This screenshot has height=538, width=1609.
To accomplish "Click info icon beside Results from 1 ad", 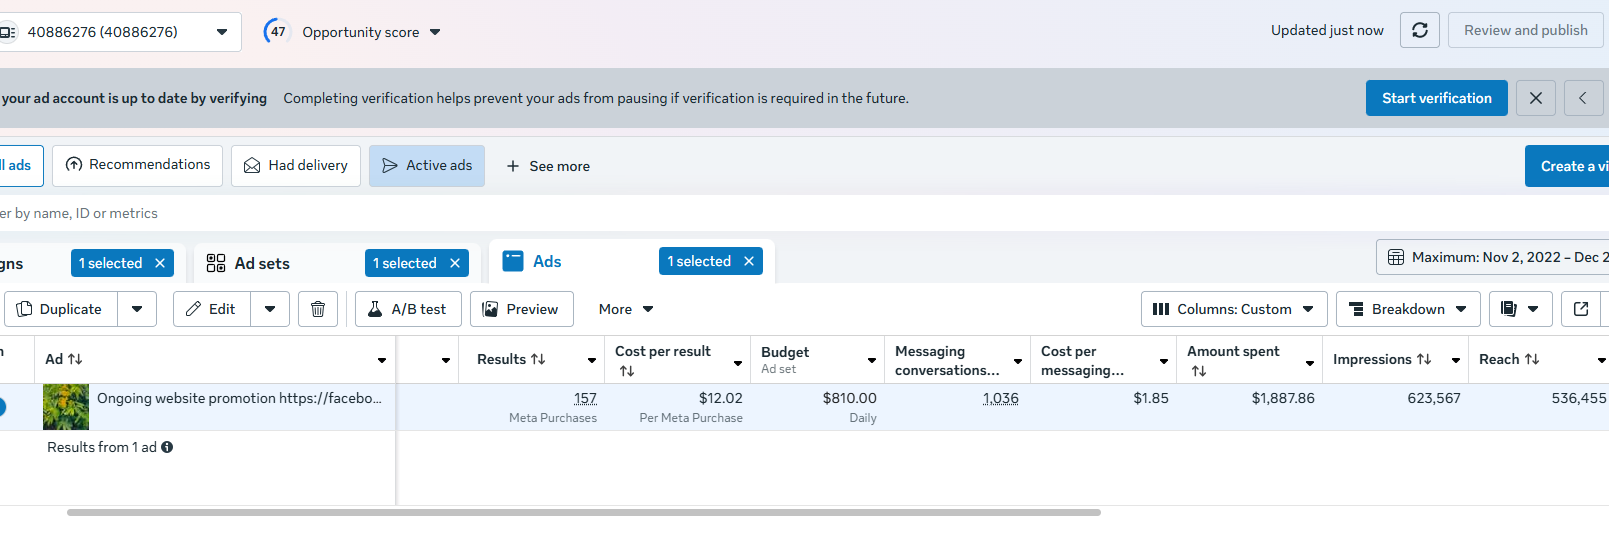I will [167, 447].
